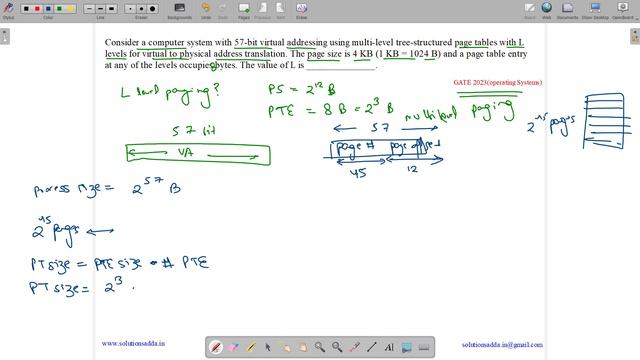Choose the large eraser size

tap(152, 8)
